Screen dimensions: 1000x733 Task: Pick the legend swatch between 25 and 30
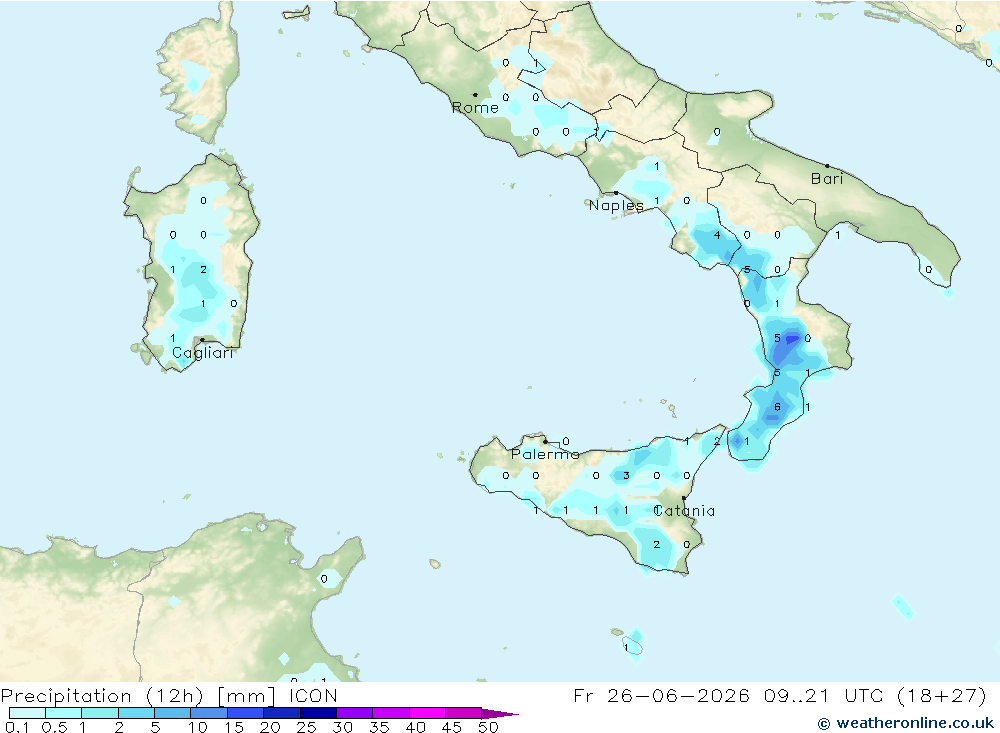click(318, 713)
